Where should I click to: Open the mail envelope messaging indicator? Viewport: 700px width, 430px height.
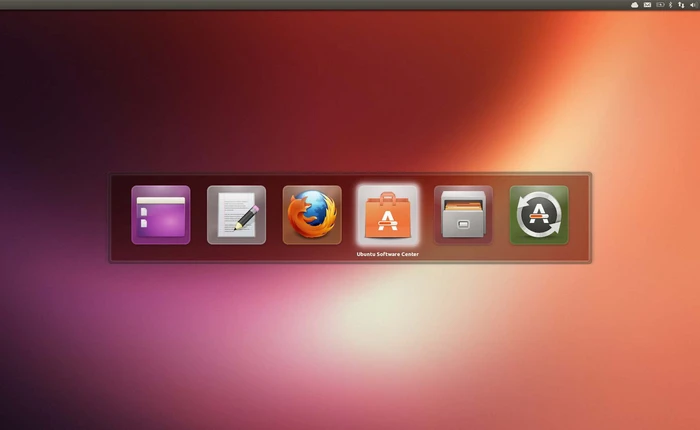pos(647,4)
